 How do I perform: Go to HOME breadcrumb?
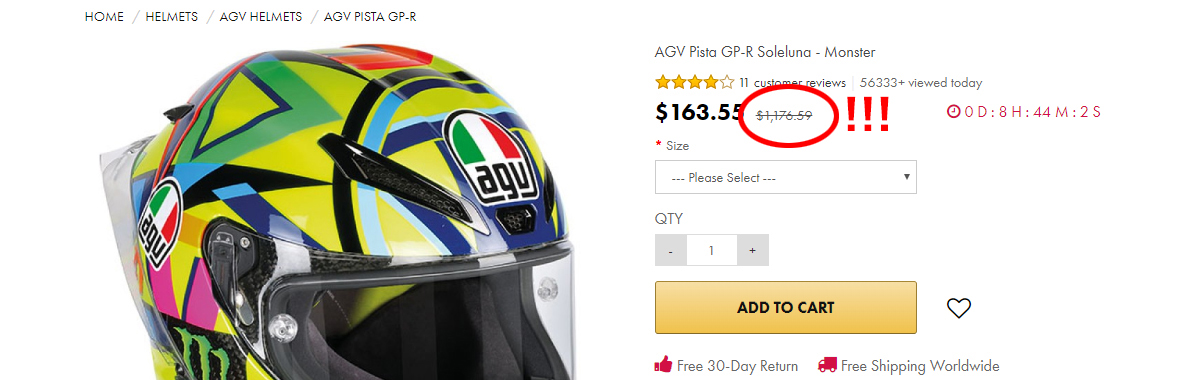(x=105, y=18)
